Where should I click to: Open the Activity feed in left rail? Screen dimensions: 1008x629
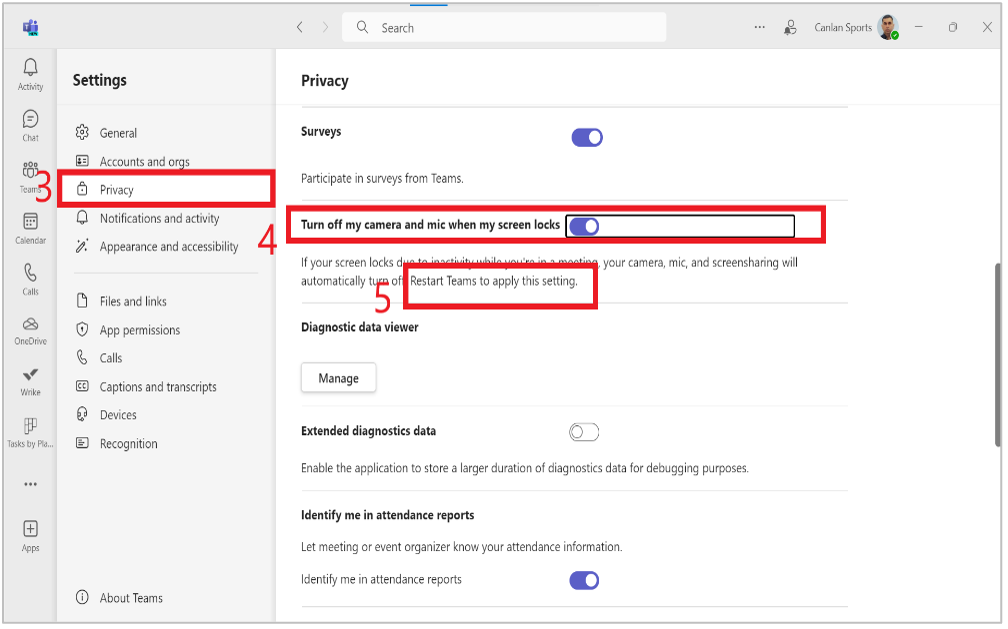[30, 75]
